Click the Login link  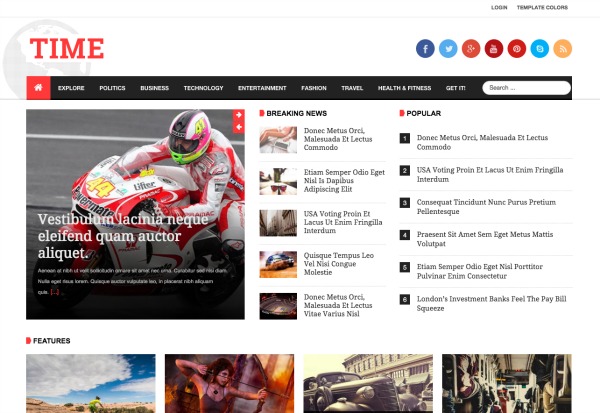499,7
